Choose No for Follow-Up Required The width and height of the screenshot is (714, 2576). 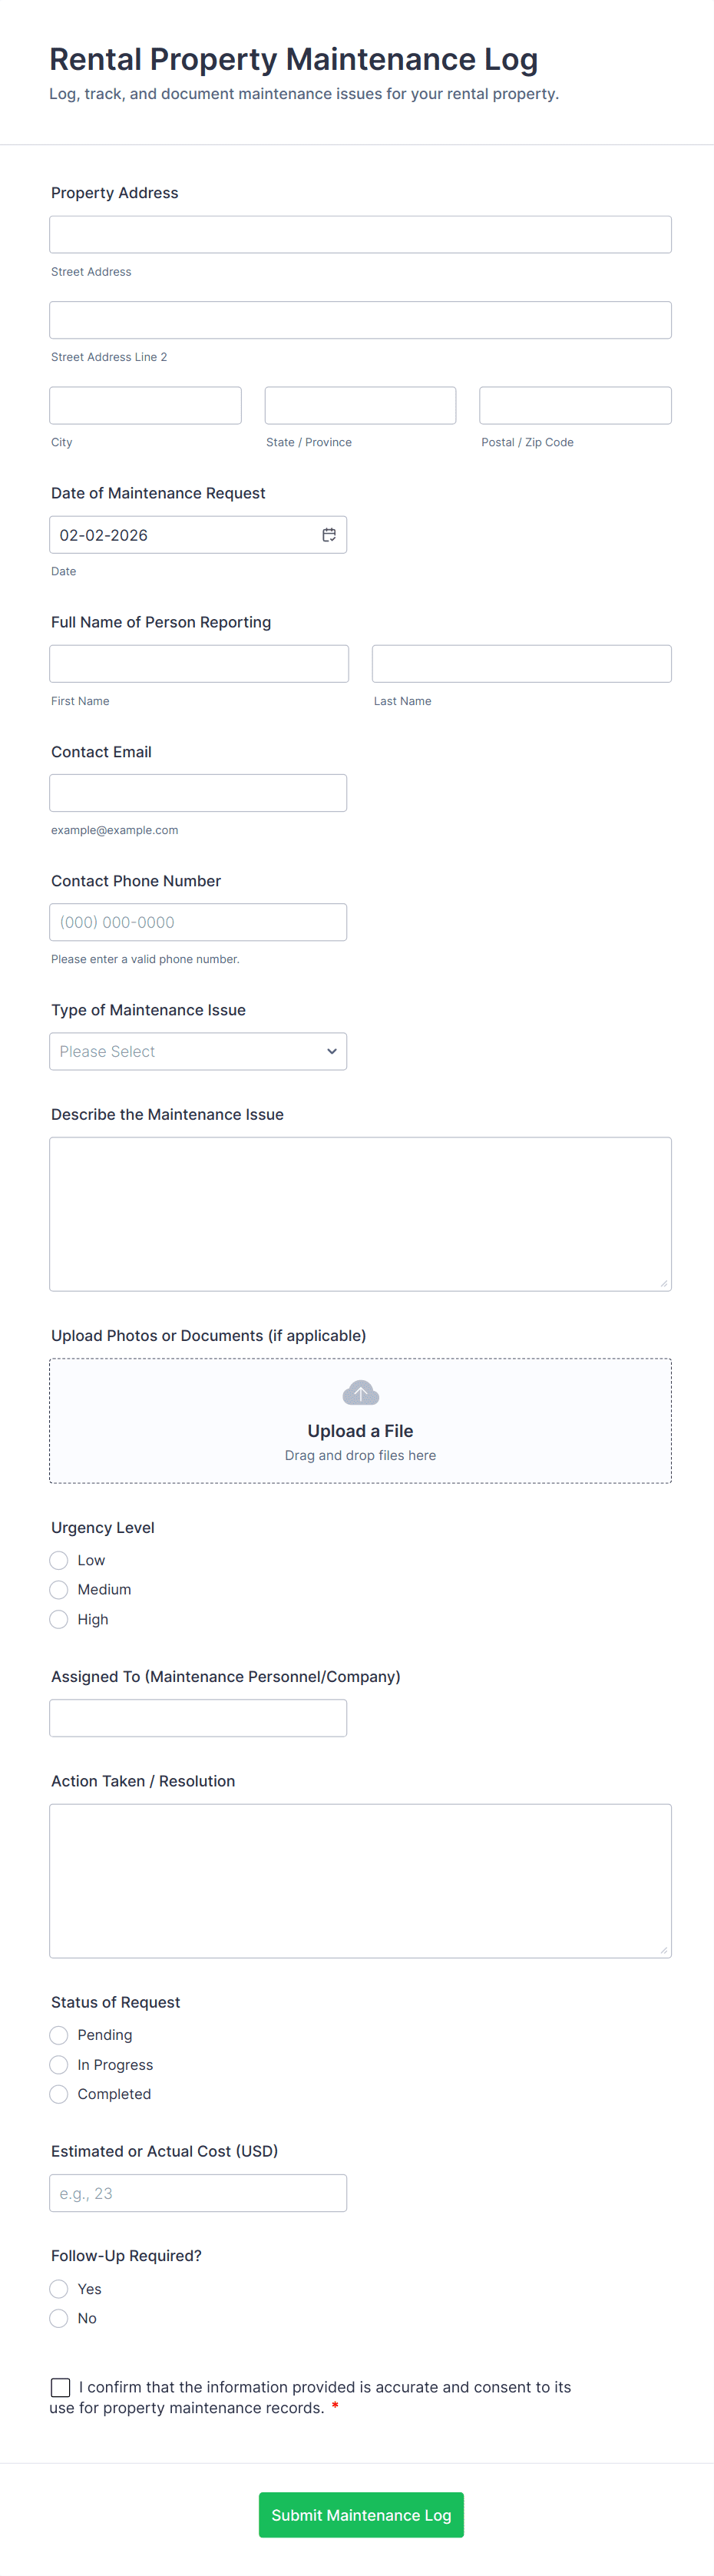click(59, 2318)
